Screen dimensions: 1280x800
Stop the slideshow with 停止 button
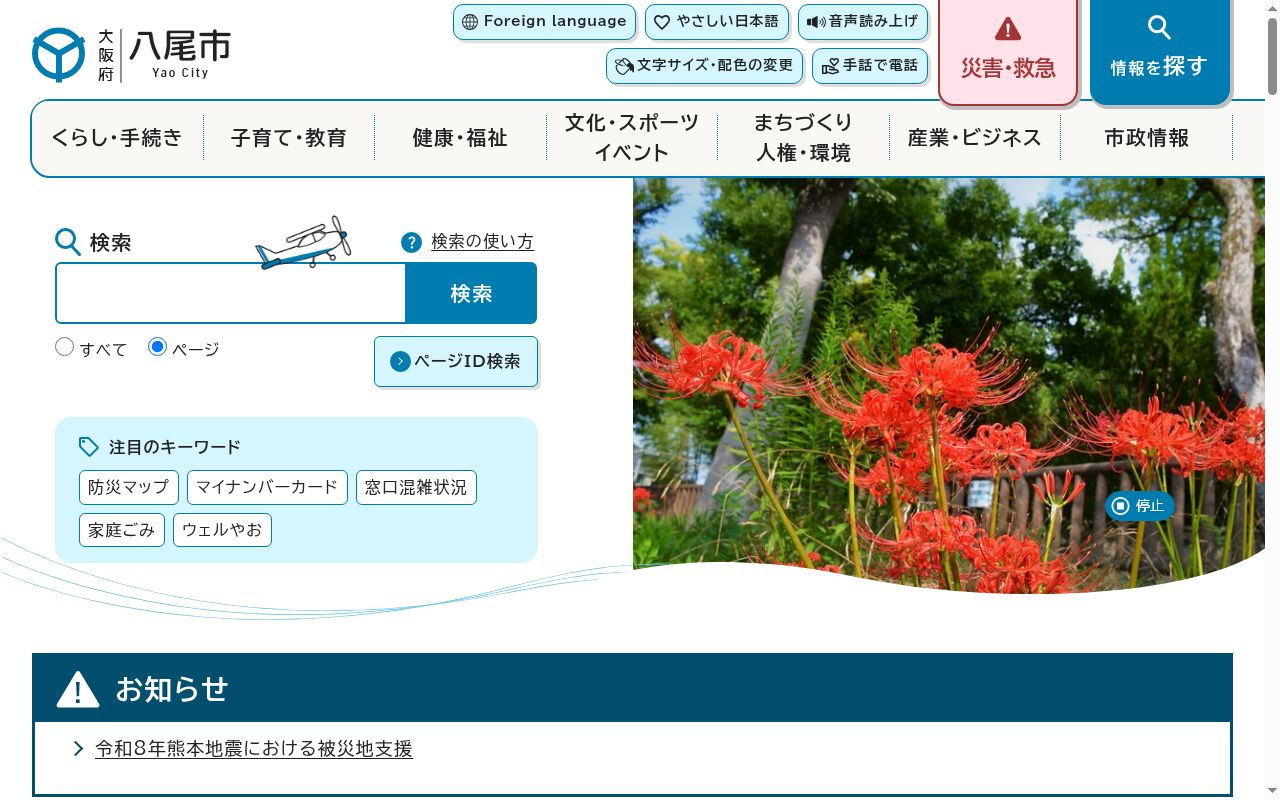click(x=1140, y=506)
